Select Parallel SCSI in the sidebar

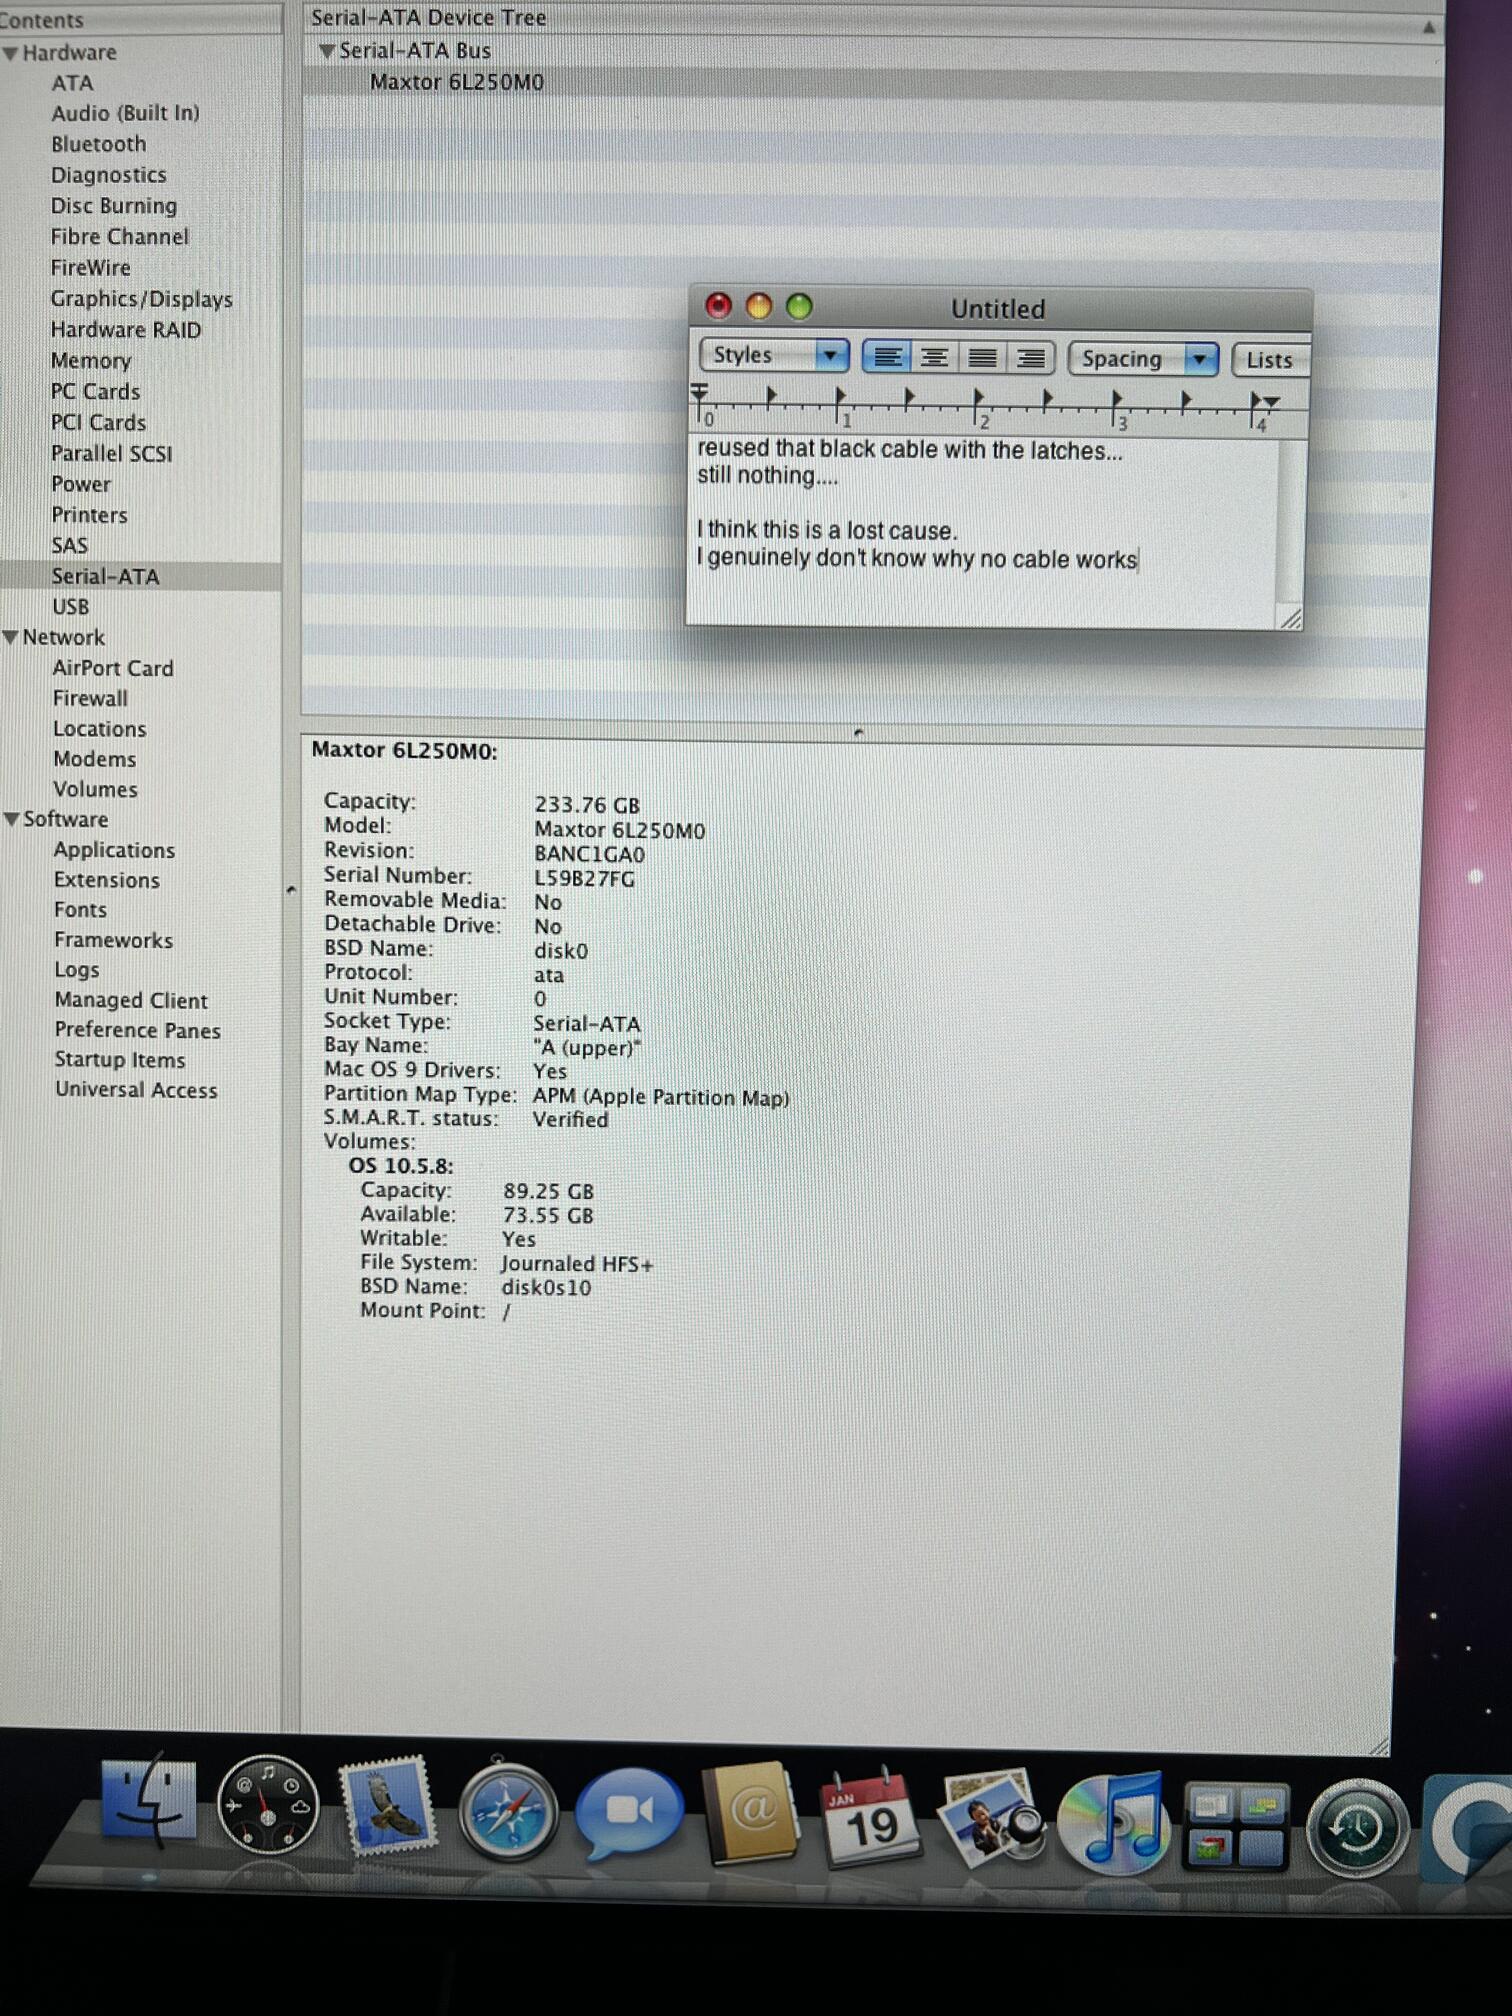click(x=112, y=454)
